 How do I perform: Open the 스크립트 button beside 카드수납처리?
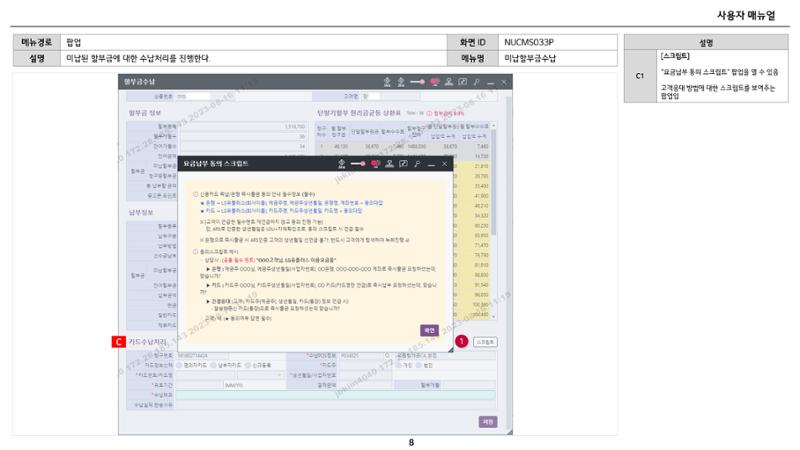click(x=485, y=342)
